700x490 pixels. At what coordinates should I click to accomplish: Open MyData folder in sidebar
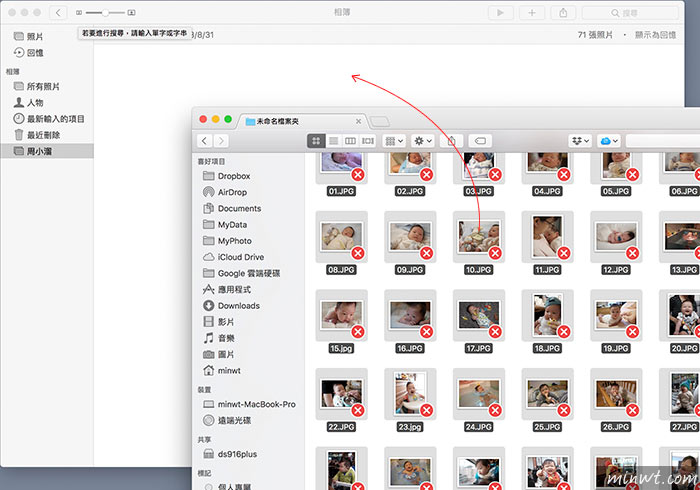pos(225,224)
